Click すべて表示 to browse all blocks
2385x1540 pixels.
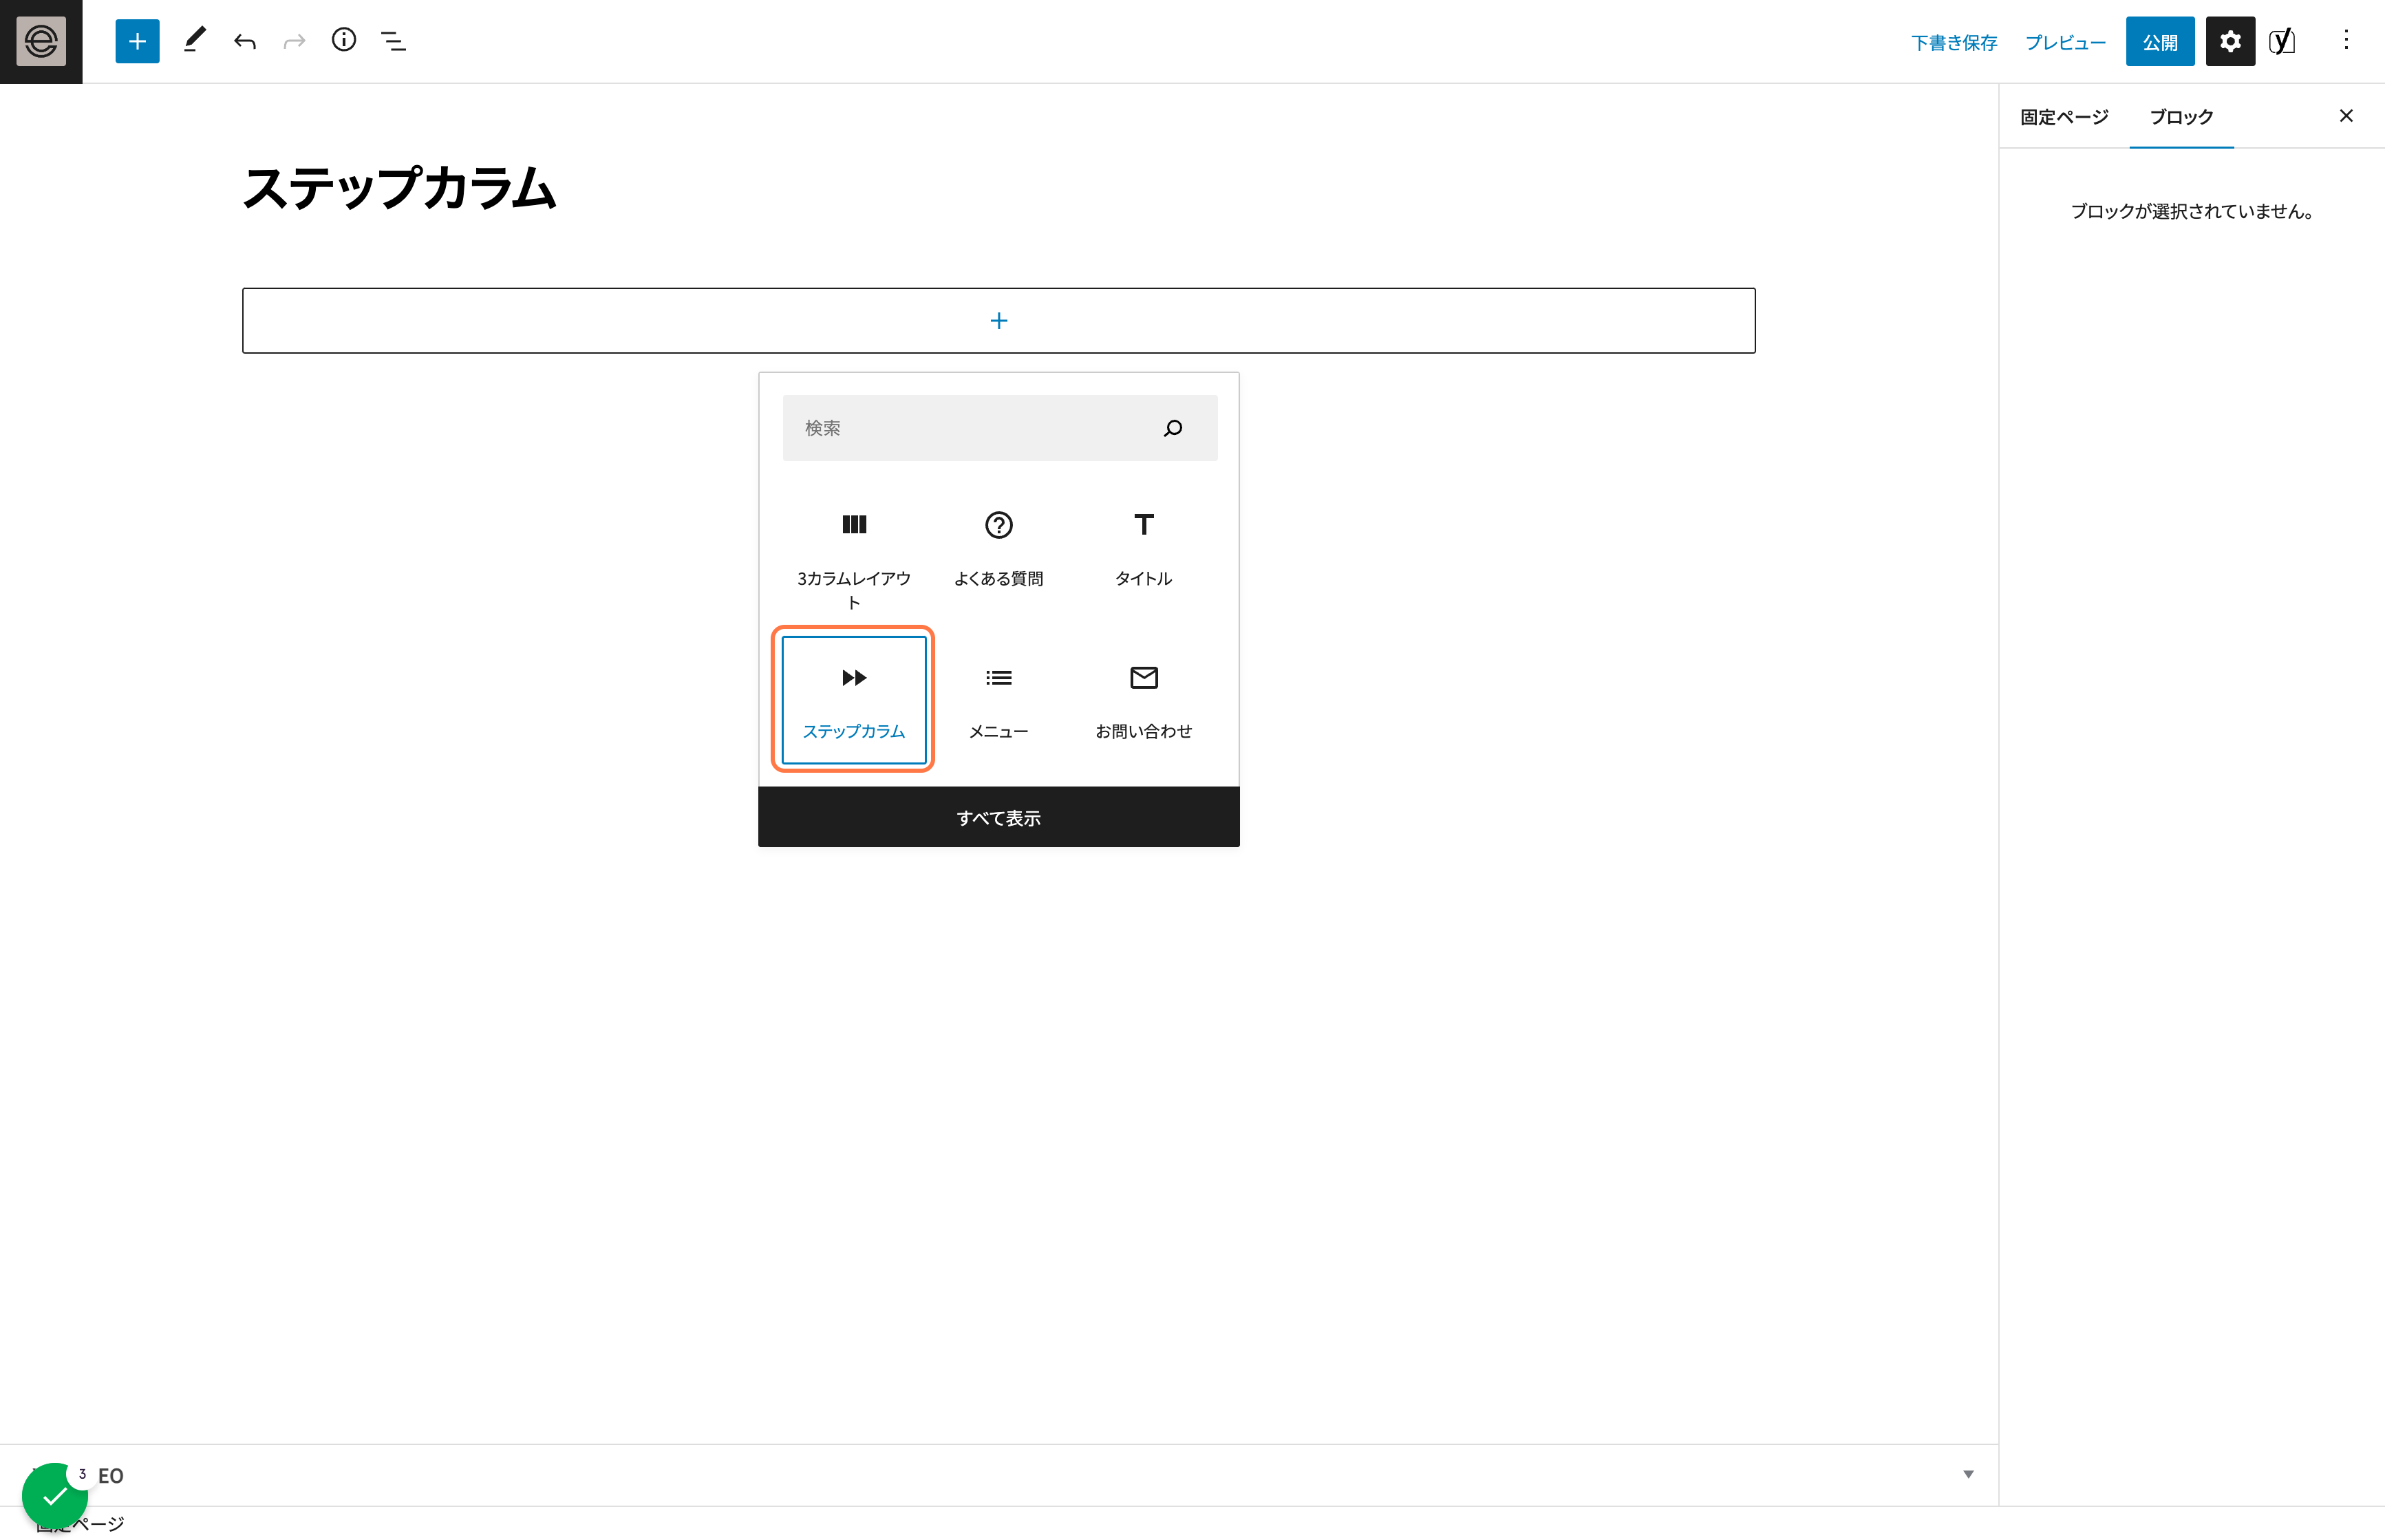[998, 817]
